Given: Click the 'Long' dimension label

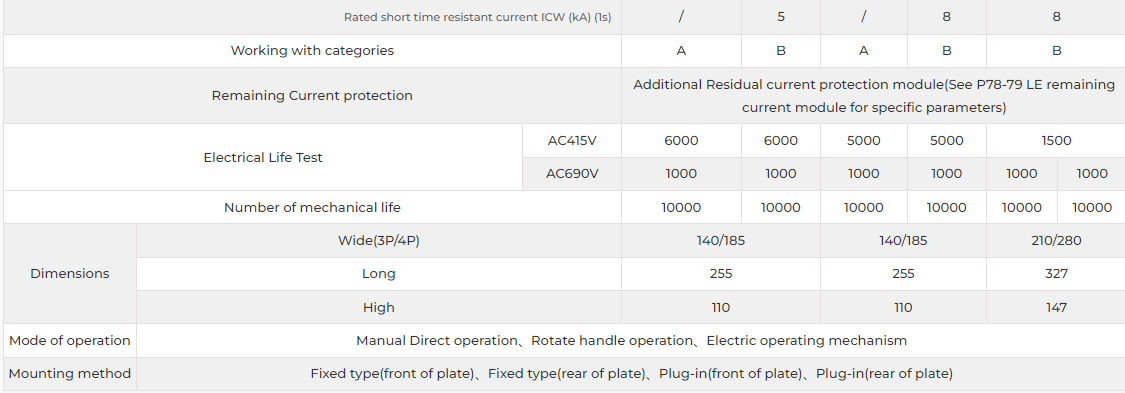Looking at the screenshot, I should (x=379, y=273).
